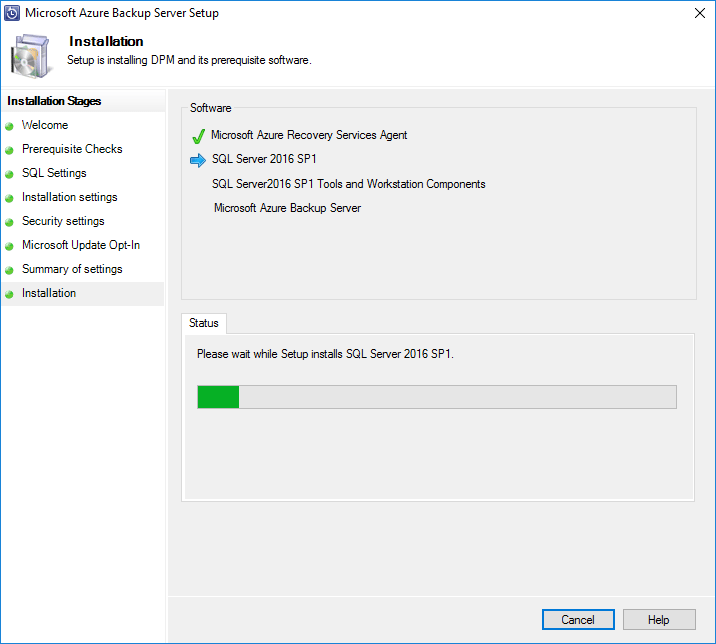Click the green bullet beside Welcome
Screen dimensions: 716x644
9,126
